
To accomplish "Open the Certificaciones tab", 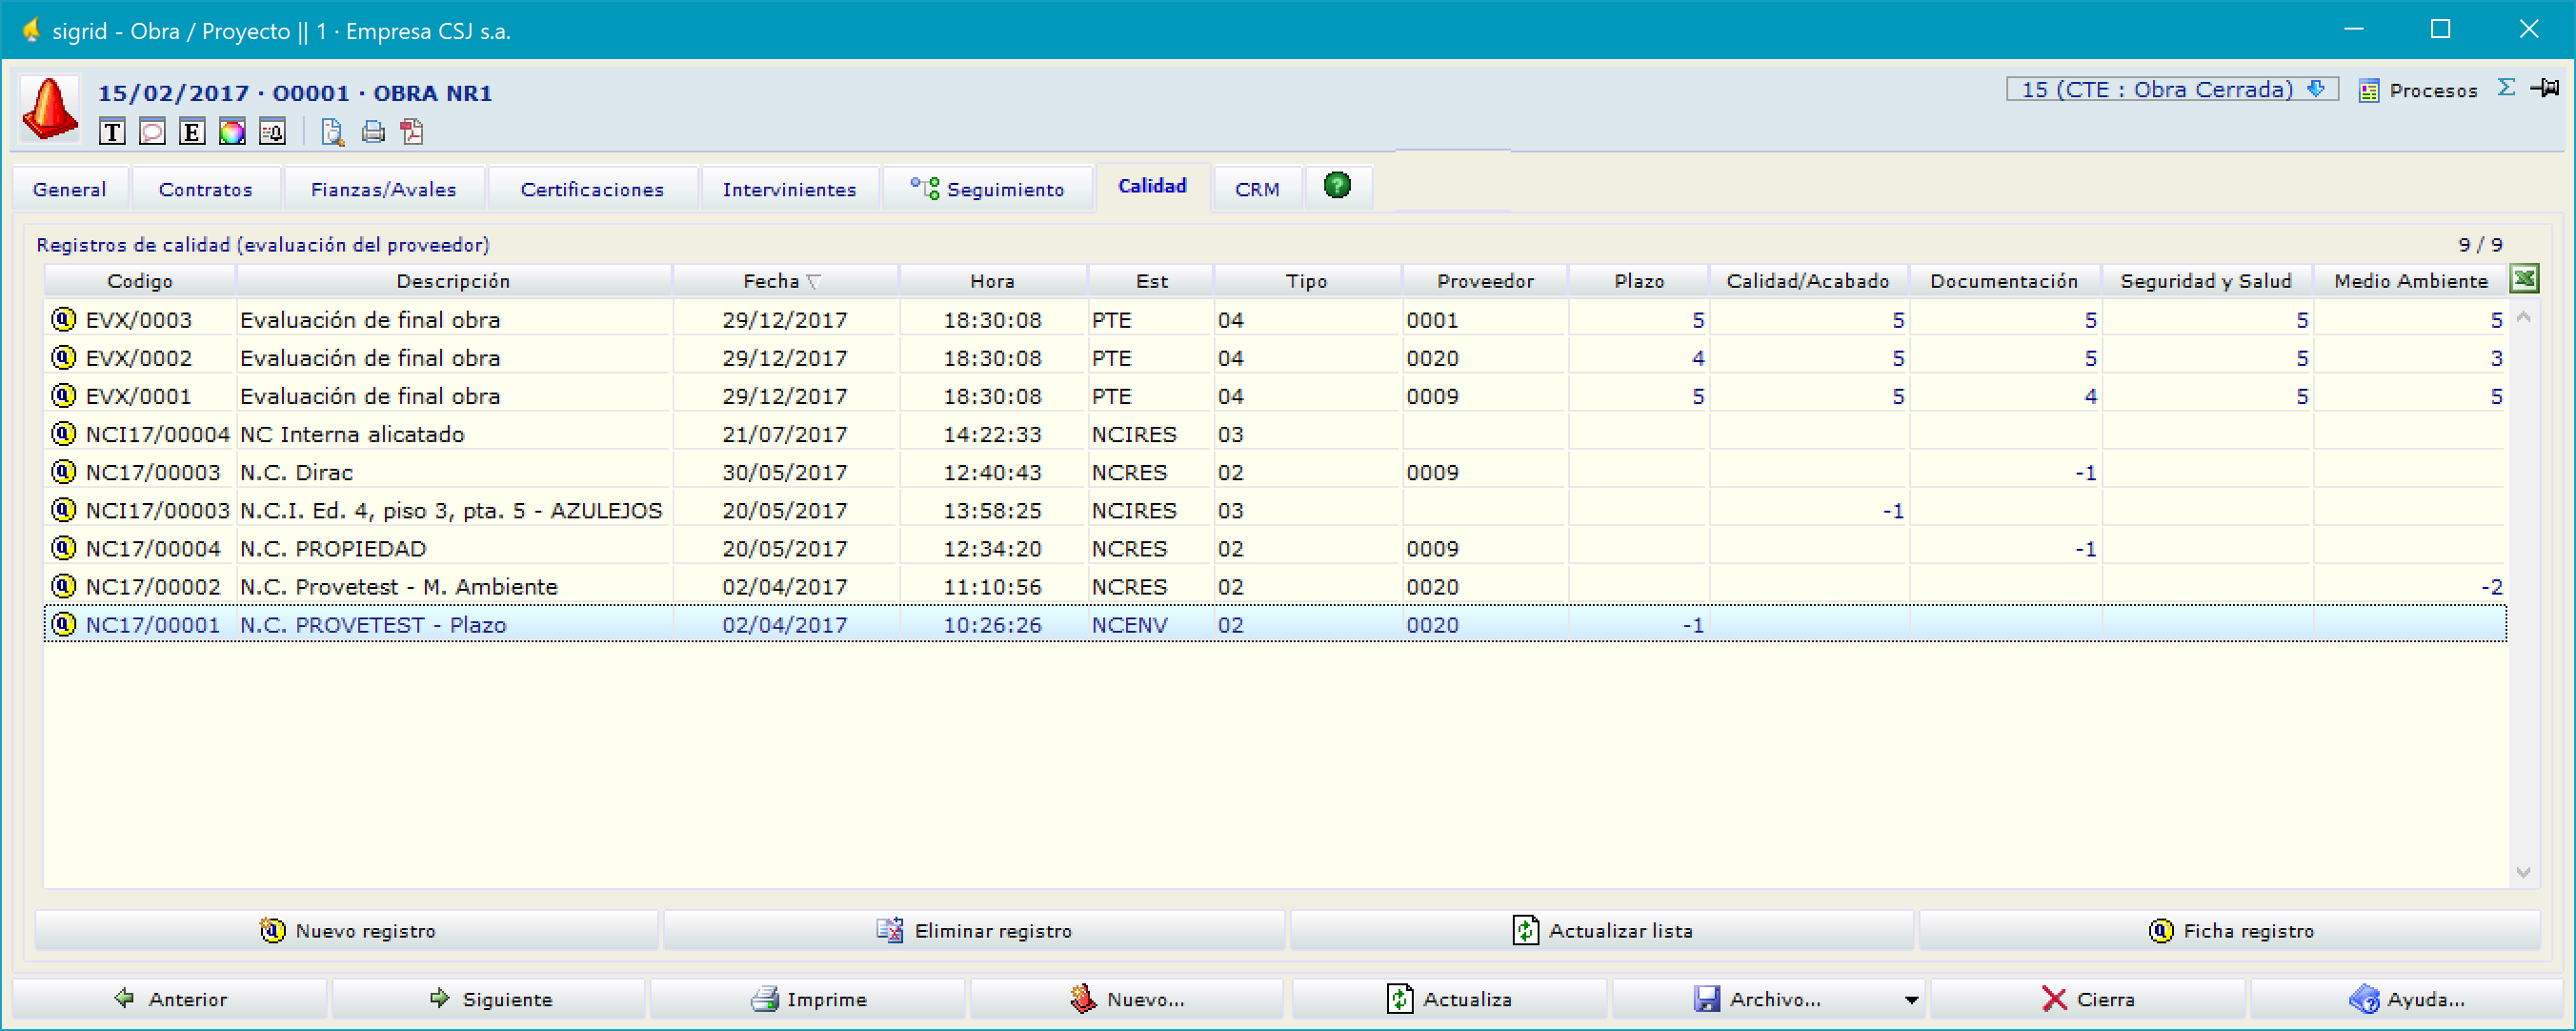I will (x=592, y=189).
